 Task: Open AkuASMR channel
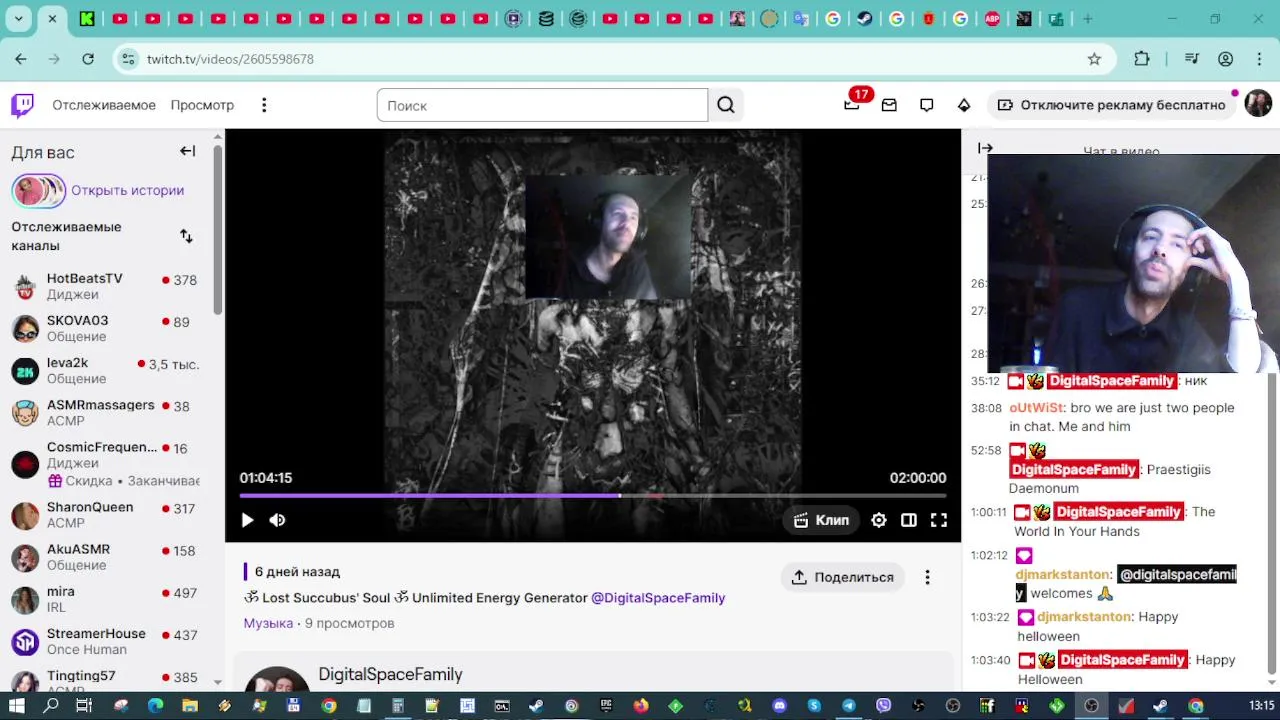(x=106, y=556)
